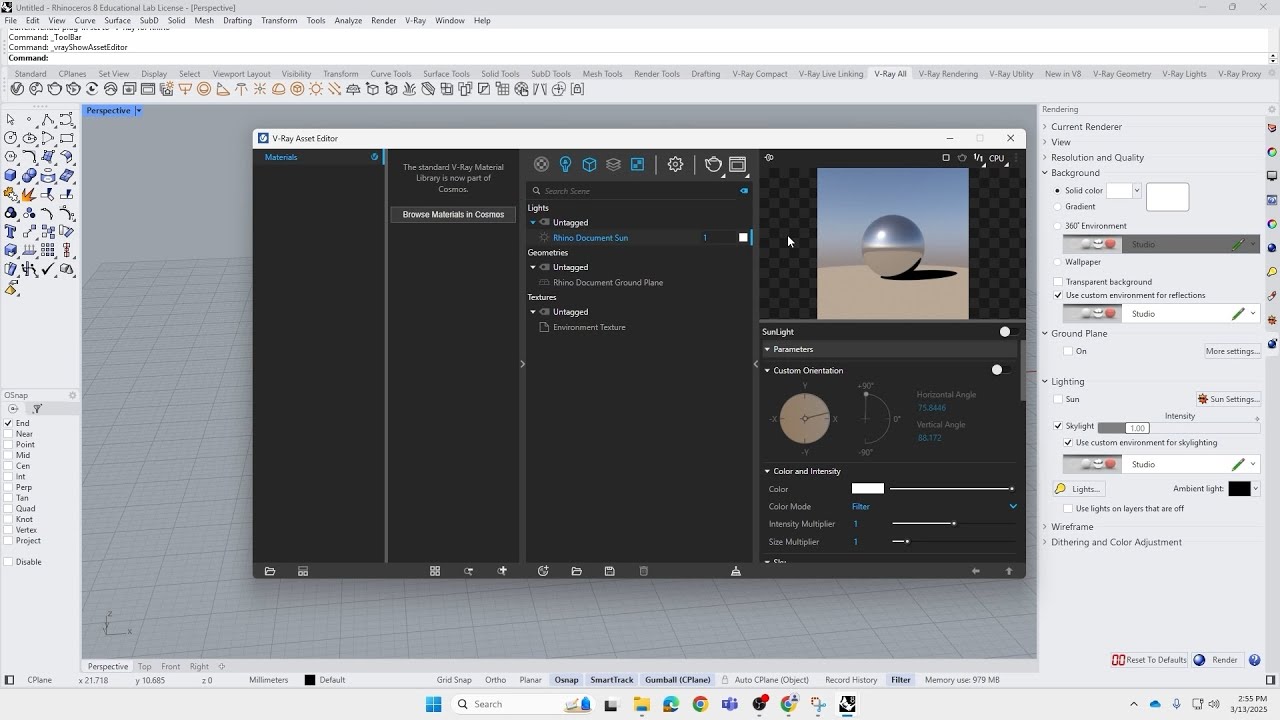Uncheck Use custom environment for reflections
This screenshot has width=1280, height=720.
pos(1058,295)
